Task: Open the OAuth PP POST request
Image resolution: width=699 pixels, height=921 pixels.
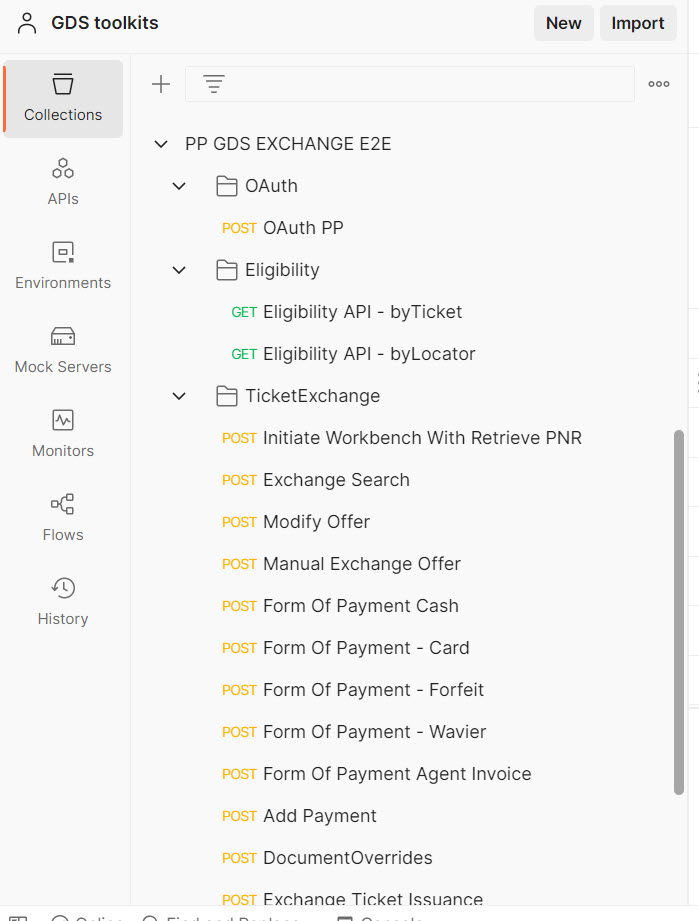Action: 303,228
